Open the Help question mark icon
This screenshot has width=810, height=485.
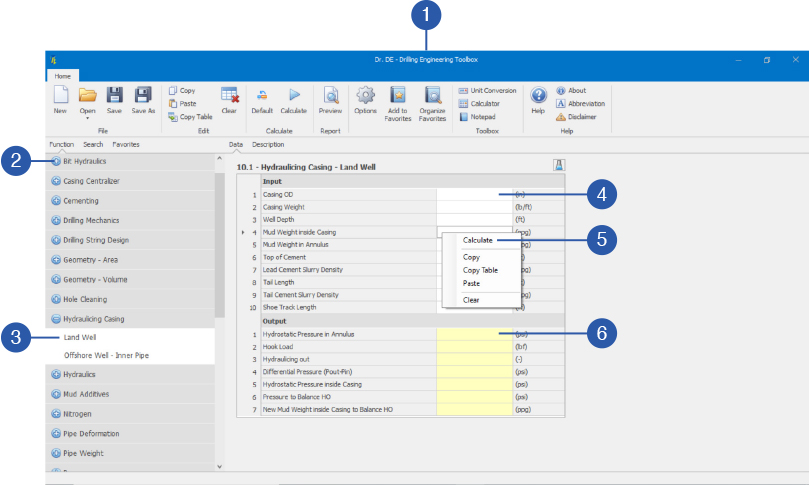[538, 96]
